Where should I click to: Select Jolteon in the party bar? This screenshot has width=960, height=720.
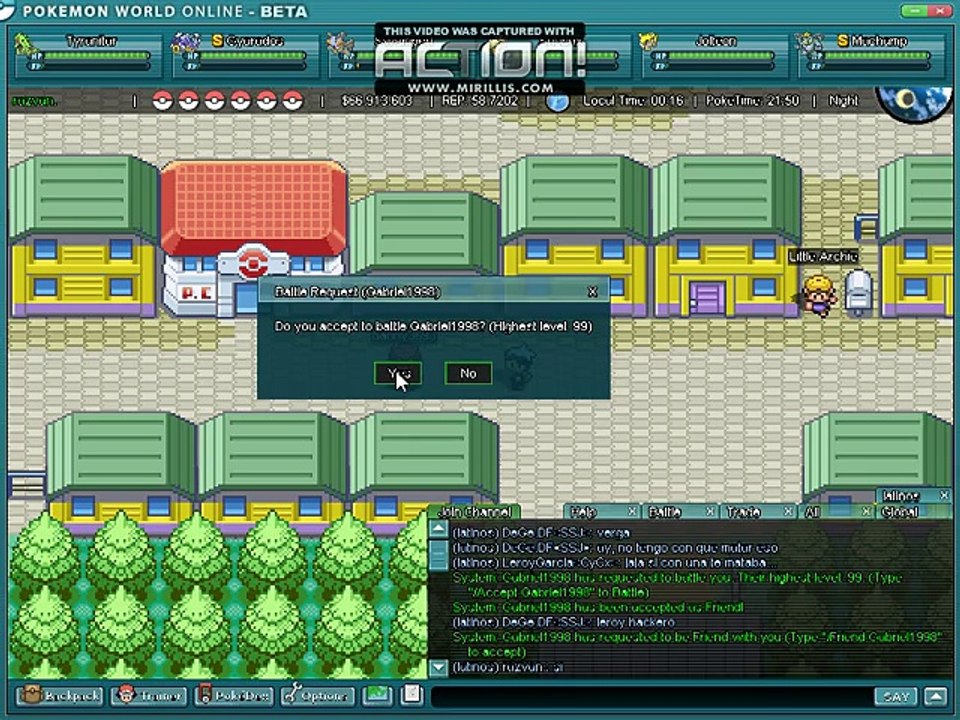point(714,56)
